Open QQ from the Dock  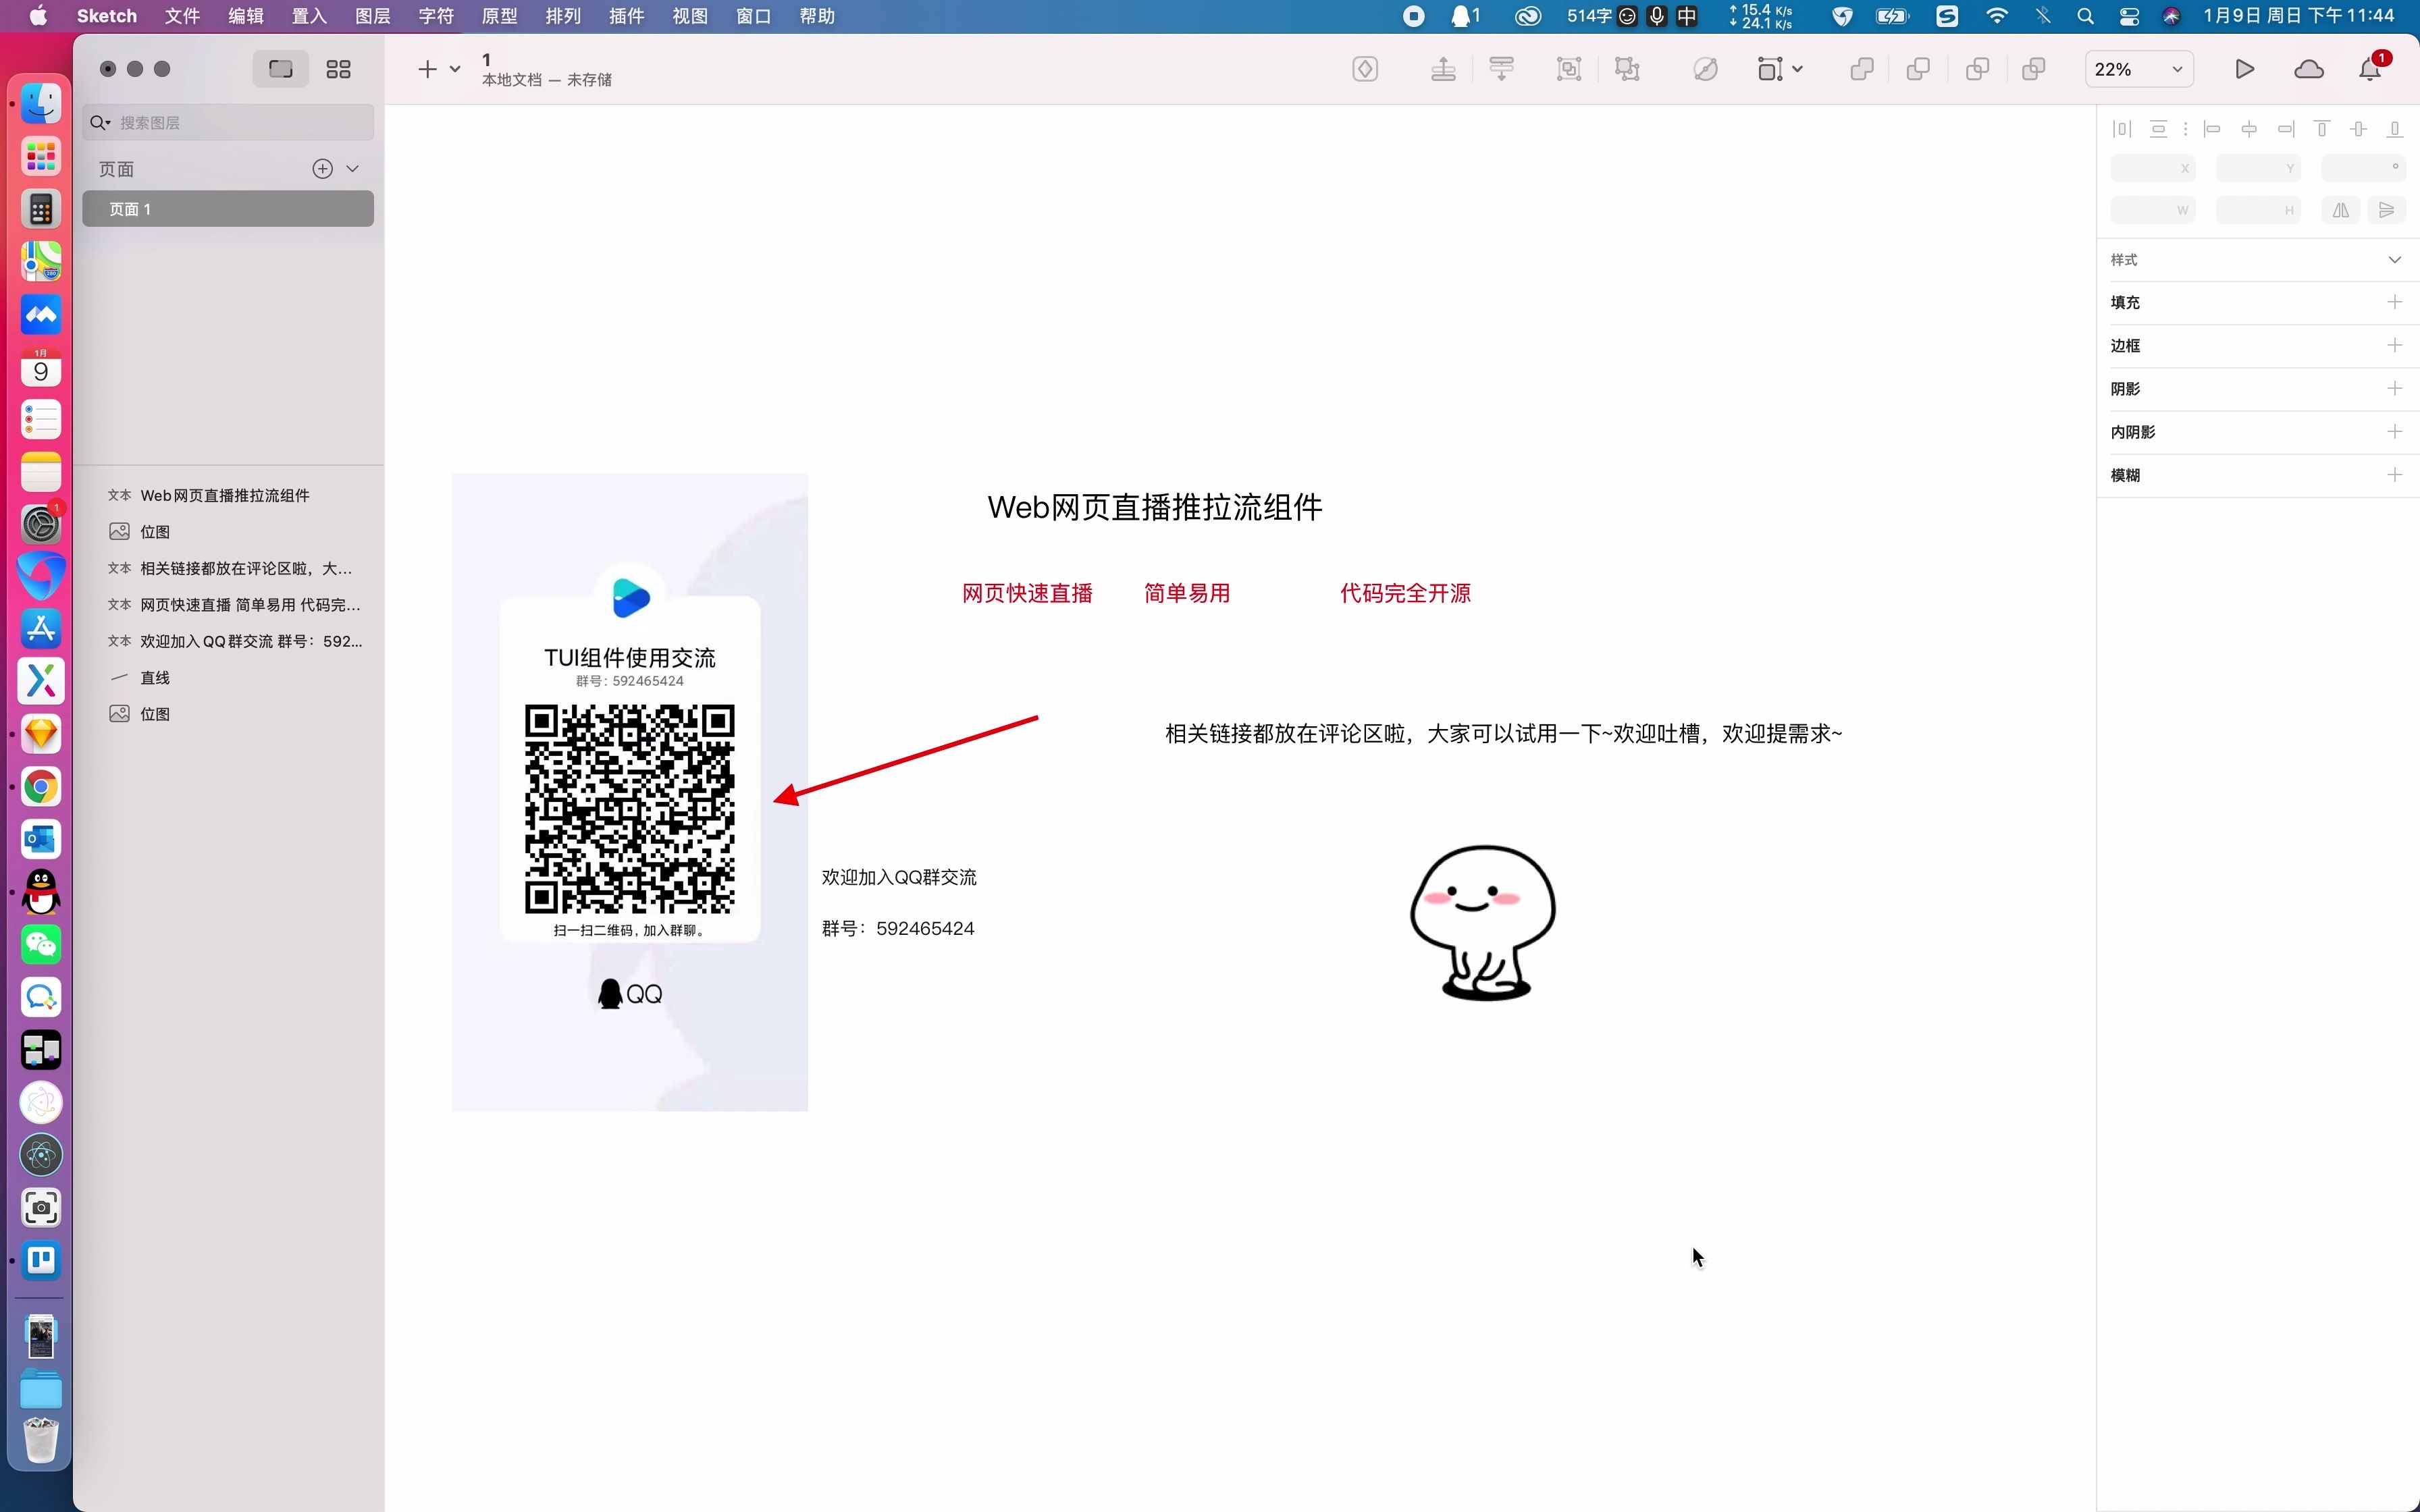point(41,892)
